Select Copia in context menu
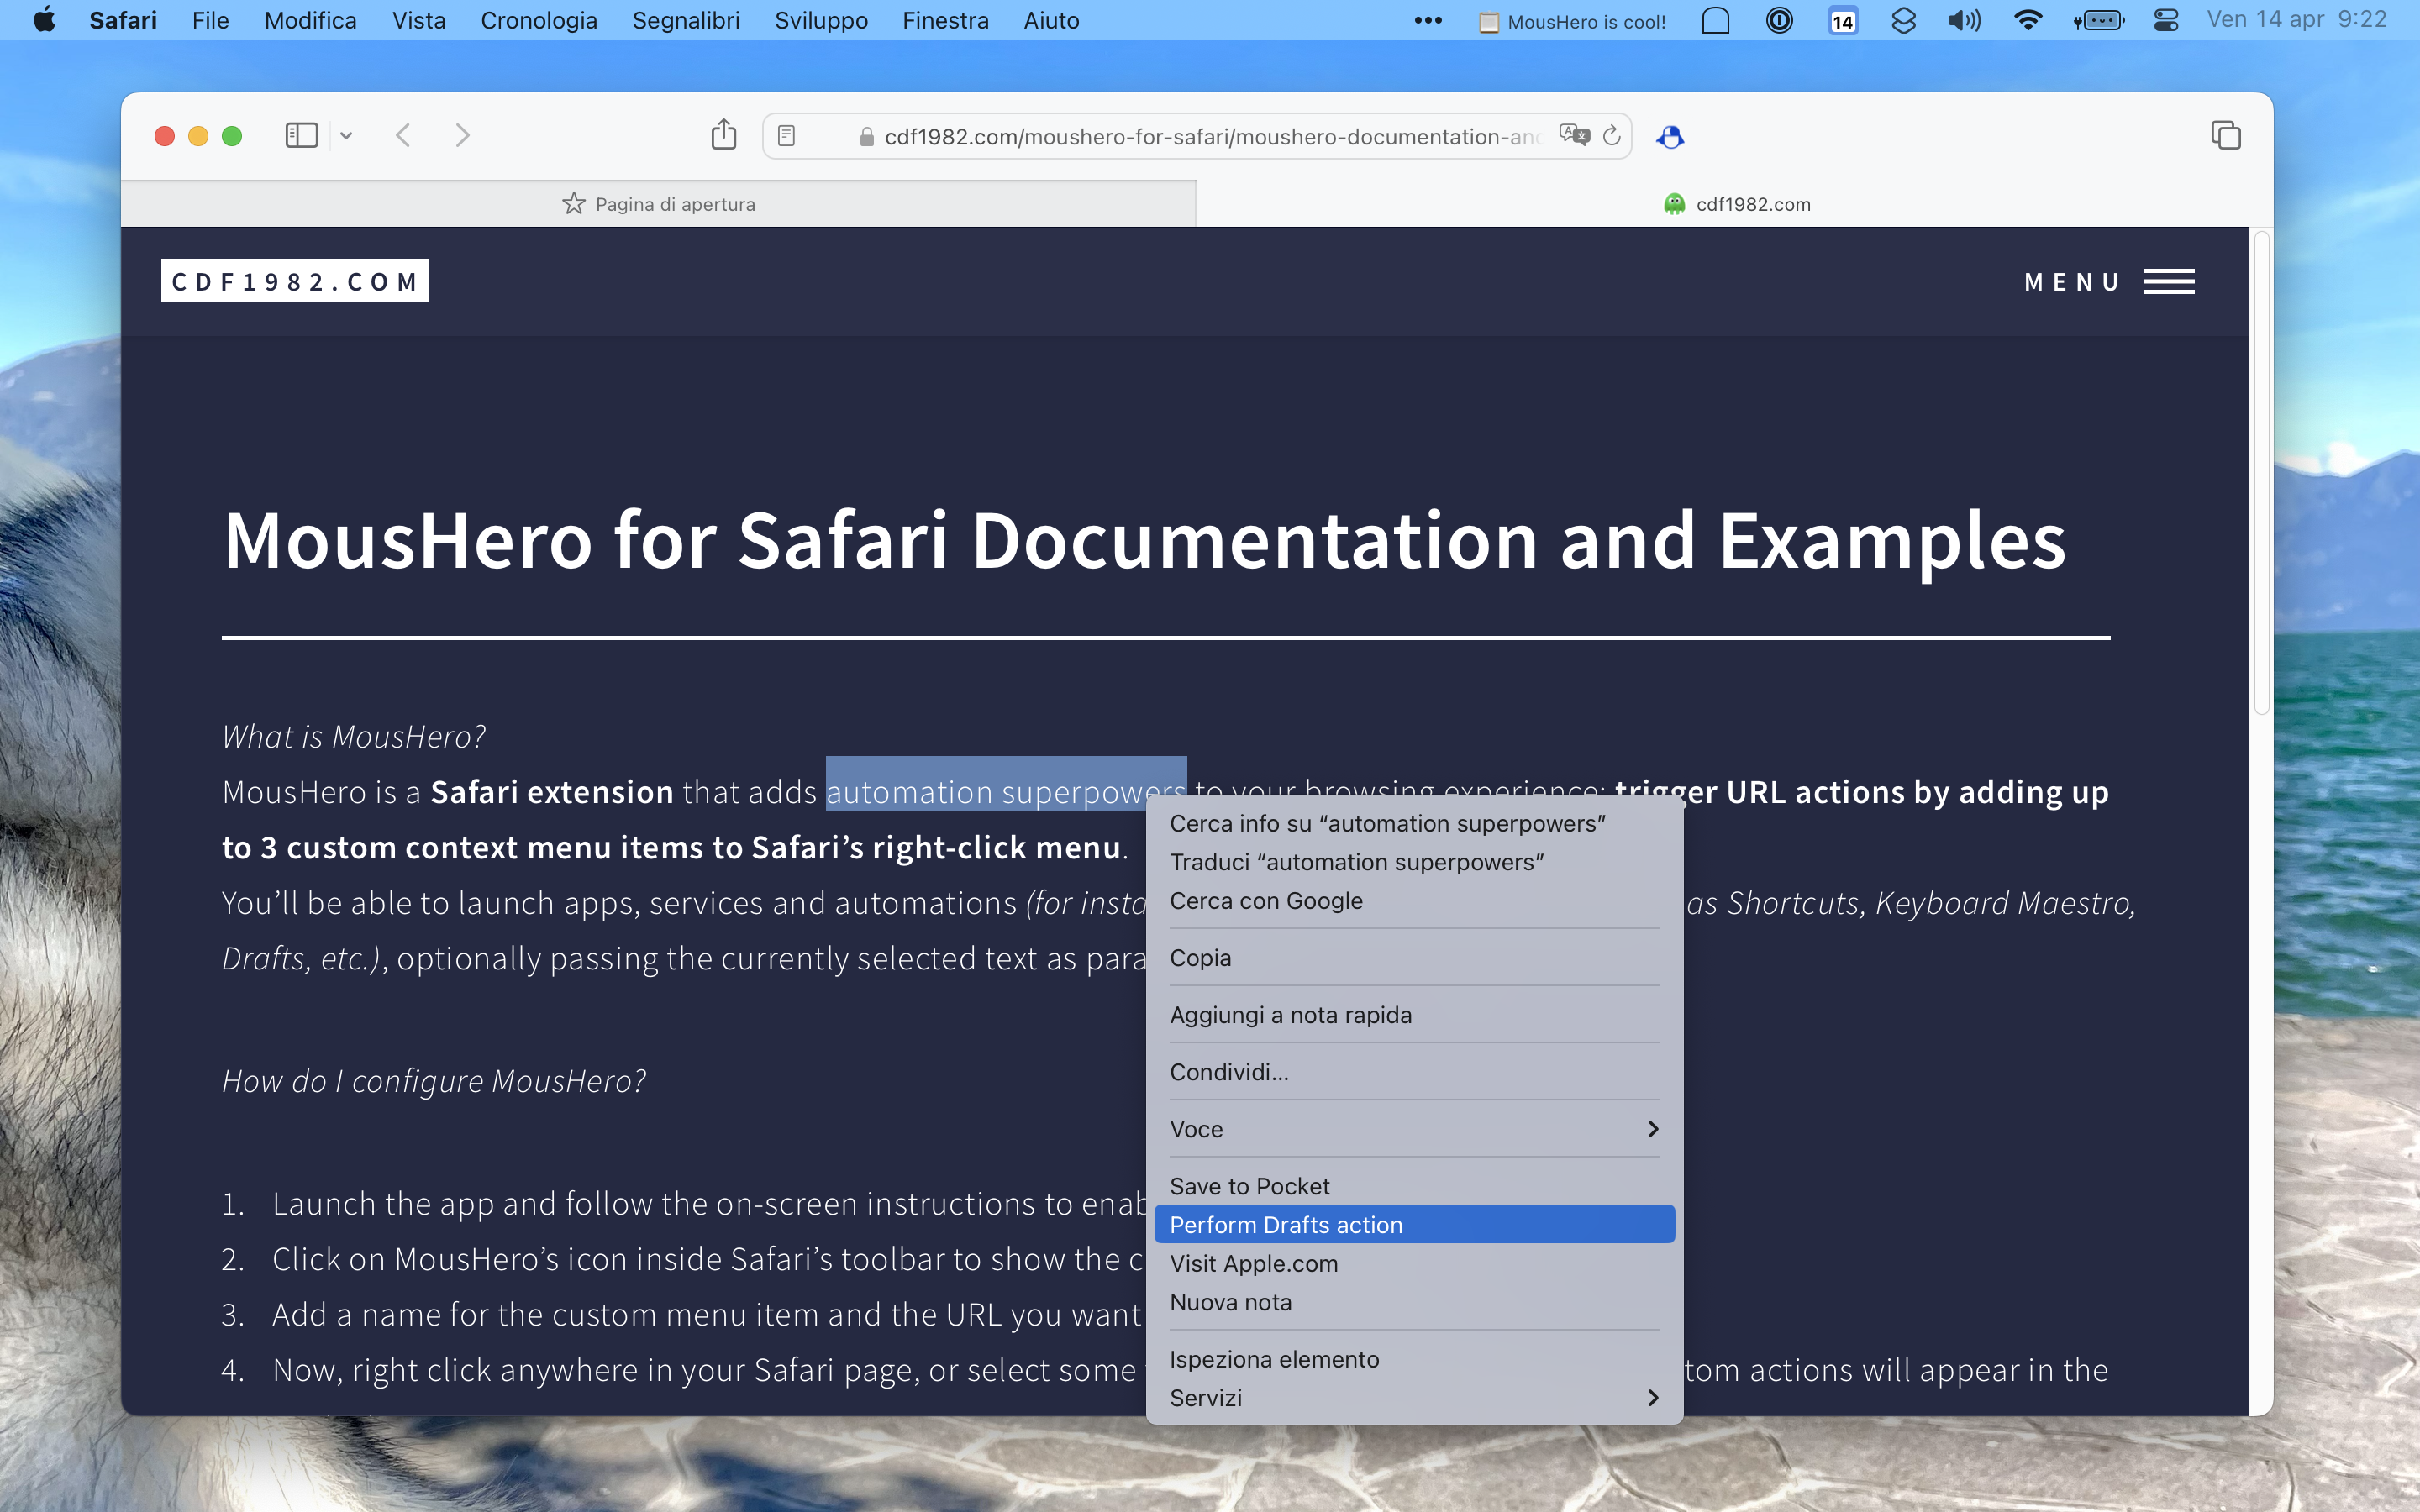 [x=1414, y=958]
